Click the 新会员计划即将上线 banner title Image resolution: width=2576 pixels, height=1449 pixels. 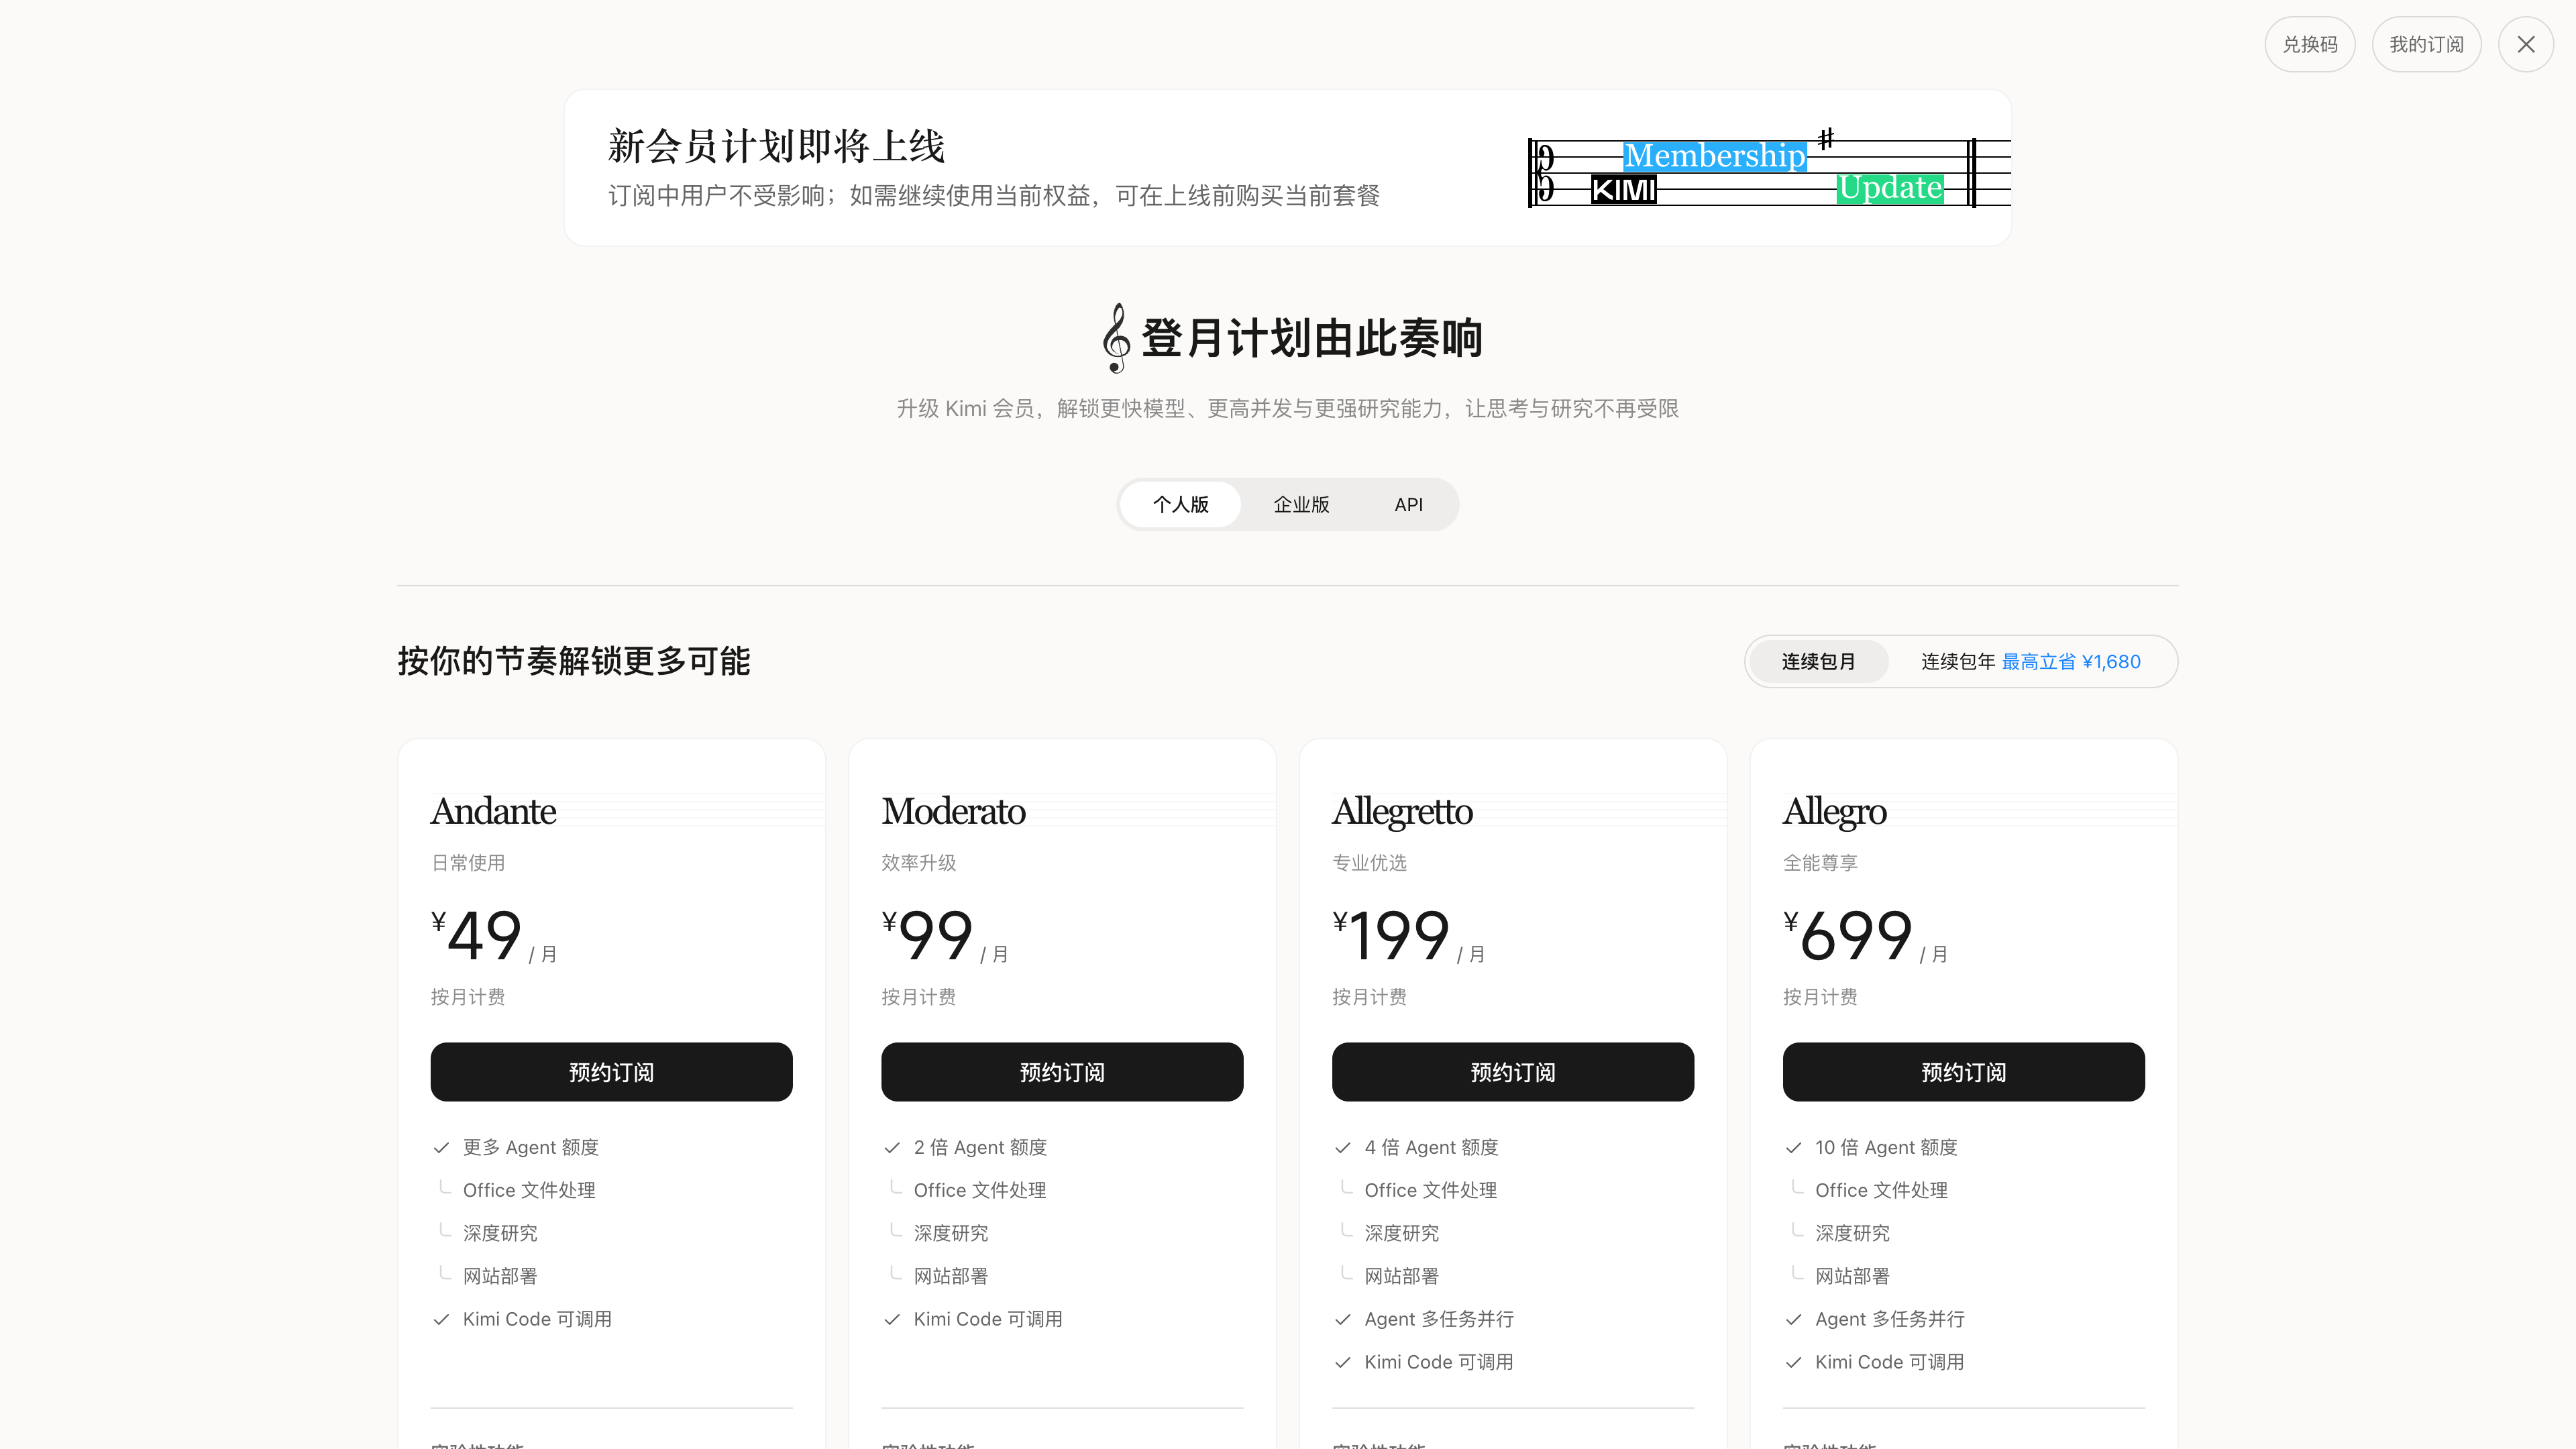tap(776, 146)
